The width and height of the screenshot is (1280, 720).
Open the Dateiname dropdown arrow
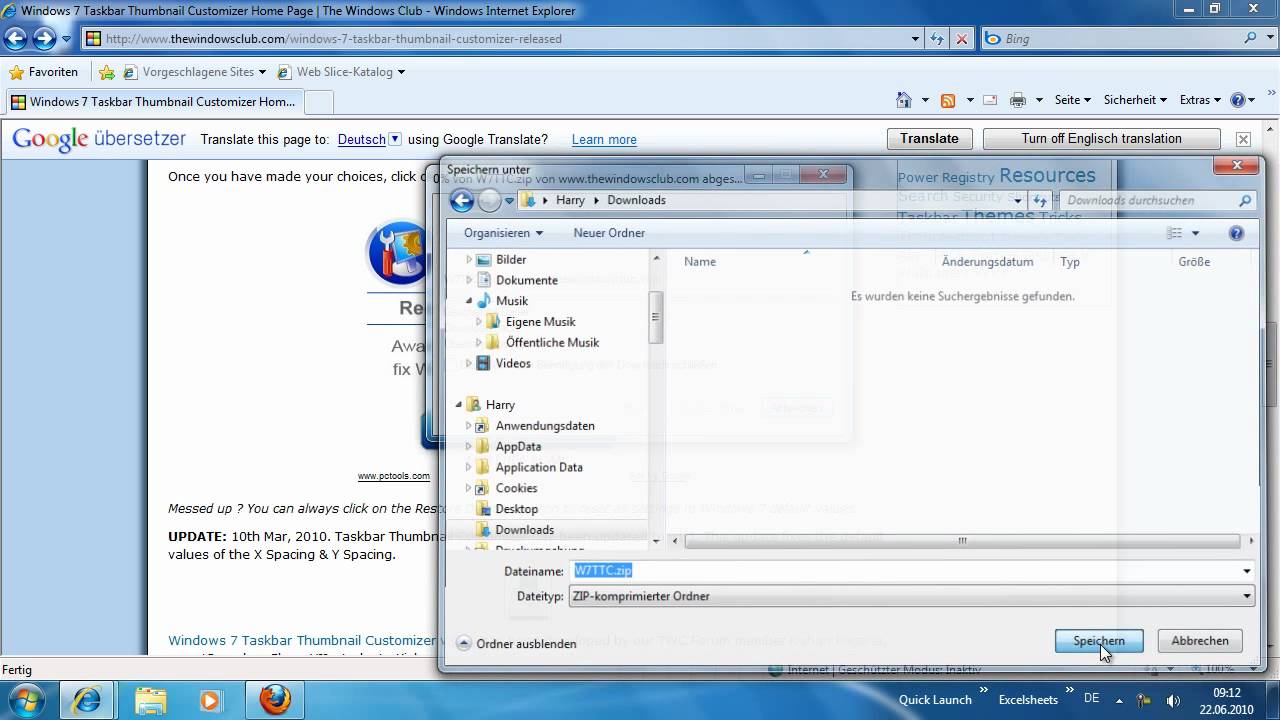[x=1247, y=571]
